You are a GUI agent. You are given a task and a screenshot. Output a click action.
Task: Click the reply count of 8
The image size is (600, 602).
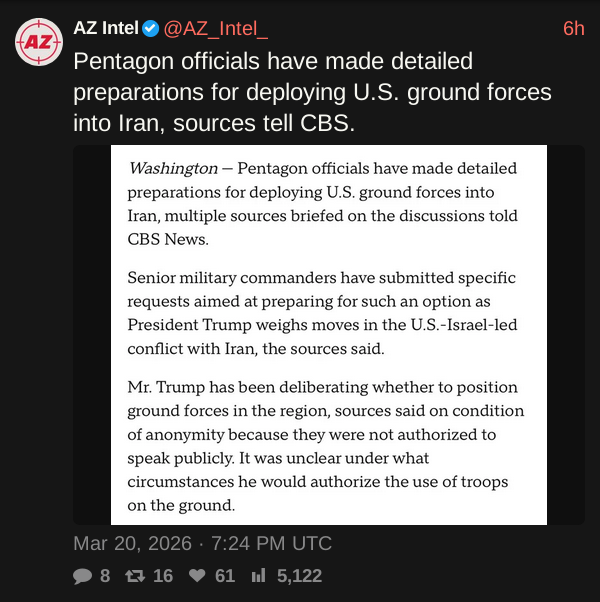105,576
